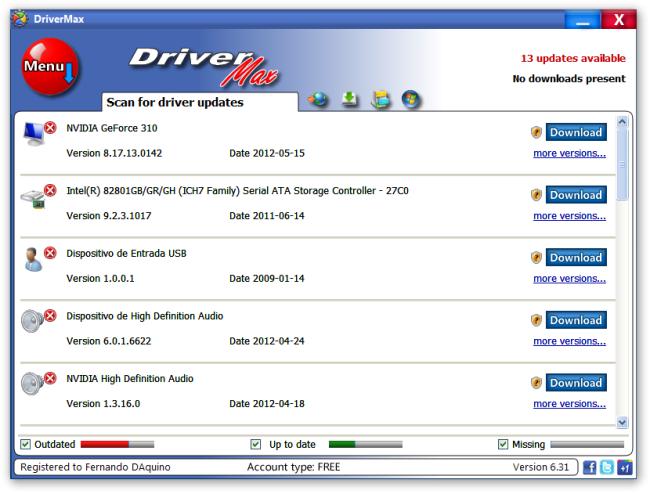Click shield icon beside NVIDIA HD Audio Download
The image size is (650, 494).
(x=536, y=383)
